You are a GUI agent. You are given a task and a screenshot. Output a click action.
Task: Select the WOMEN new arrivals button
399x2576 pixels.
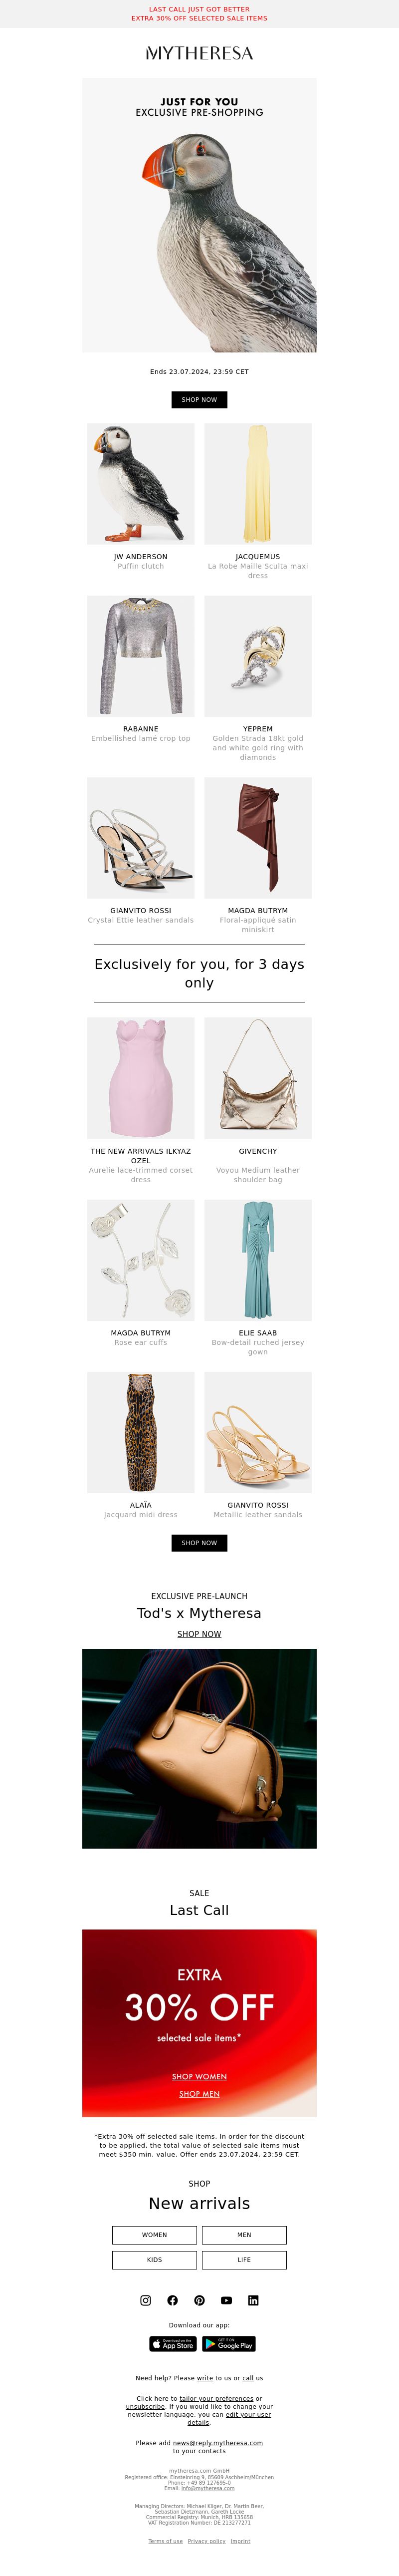[154, 2234]
